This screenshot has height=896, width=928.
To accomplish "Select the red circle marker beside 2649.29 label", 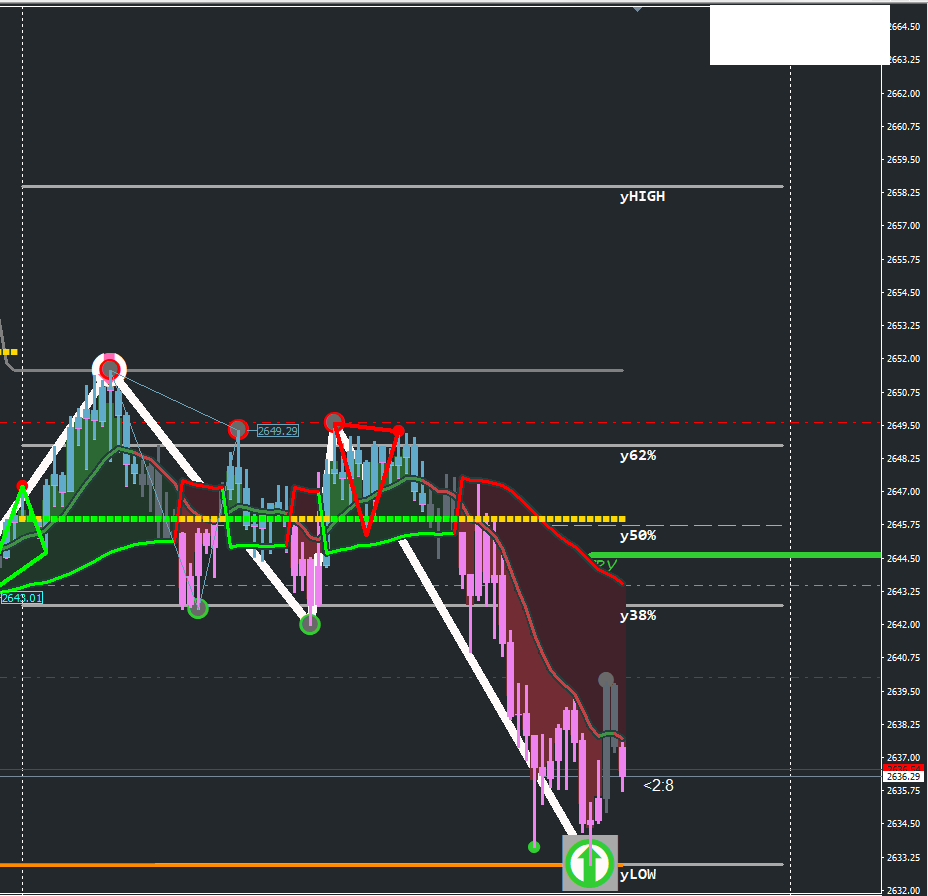I will [238, 429].
